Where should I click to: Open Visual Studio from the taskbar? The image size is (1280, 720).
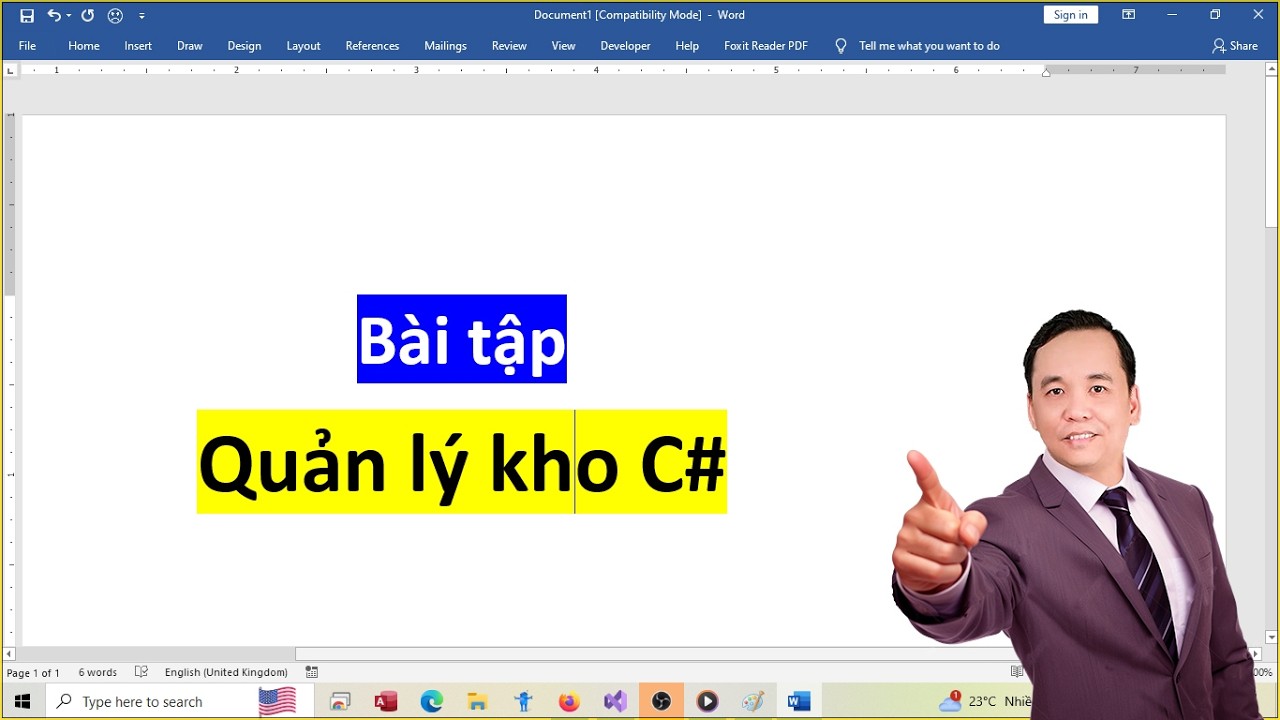615,702
